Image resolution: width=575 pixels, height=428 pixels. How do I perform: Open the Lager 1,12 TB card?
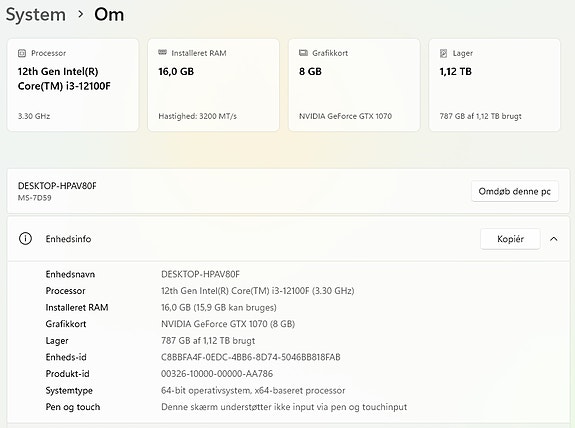click(495, 85)
